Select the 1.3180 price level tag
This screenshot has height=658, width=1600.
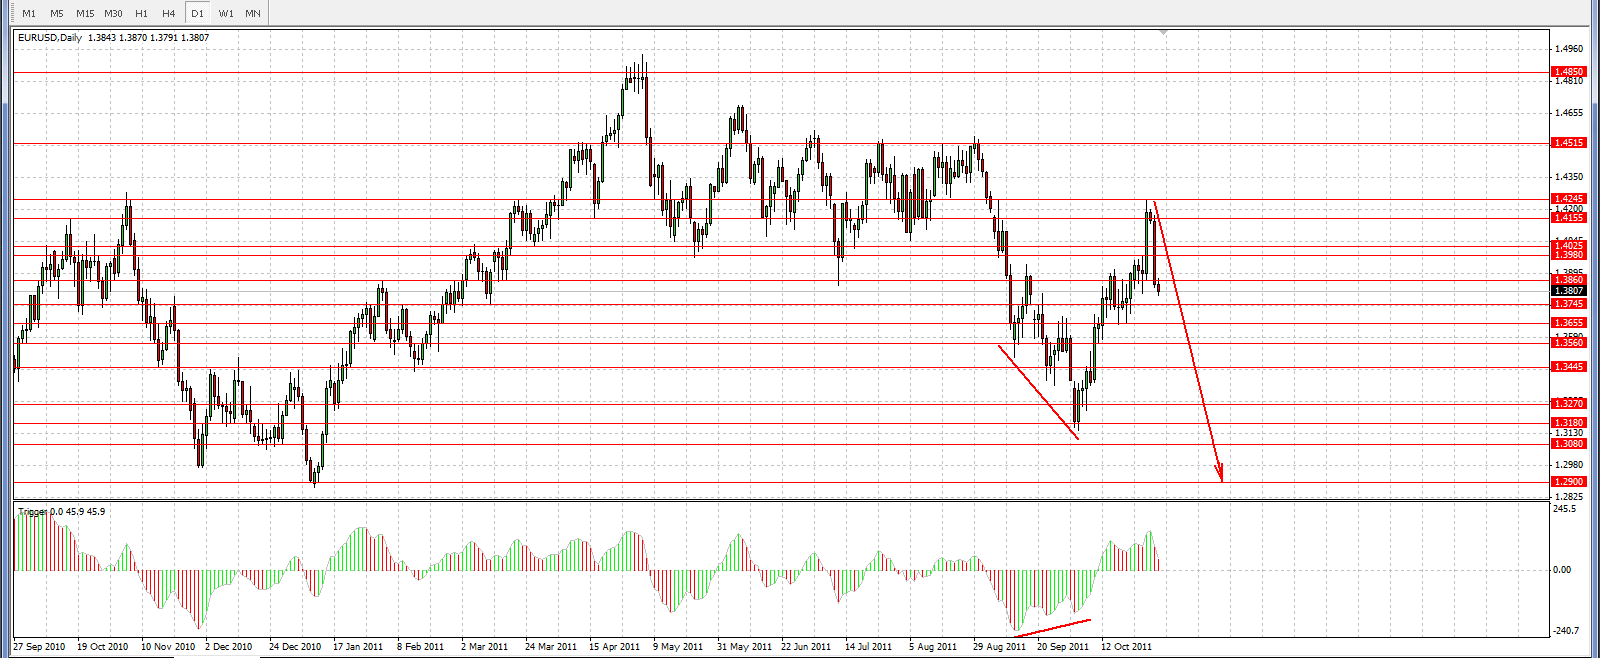pyautogui.click(x=1569, y=423)
